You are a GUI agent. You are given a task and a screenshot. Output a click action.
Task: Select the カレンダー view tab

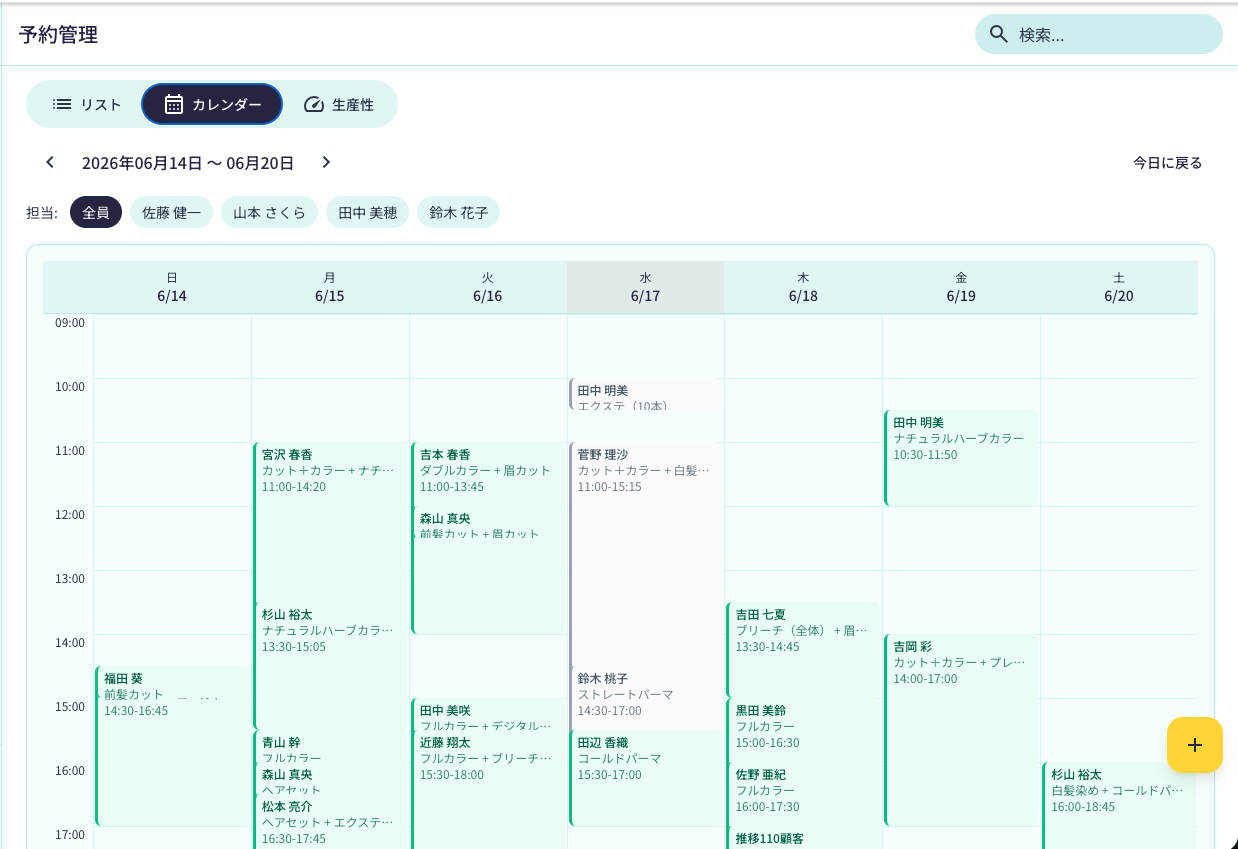pyautogui.click(x=212, y=104)
